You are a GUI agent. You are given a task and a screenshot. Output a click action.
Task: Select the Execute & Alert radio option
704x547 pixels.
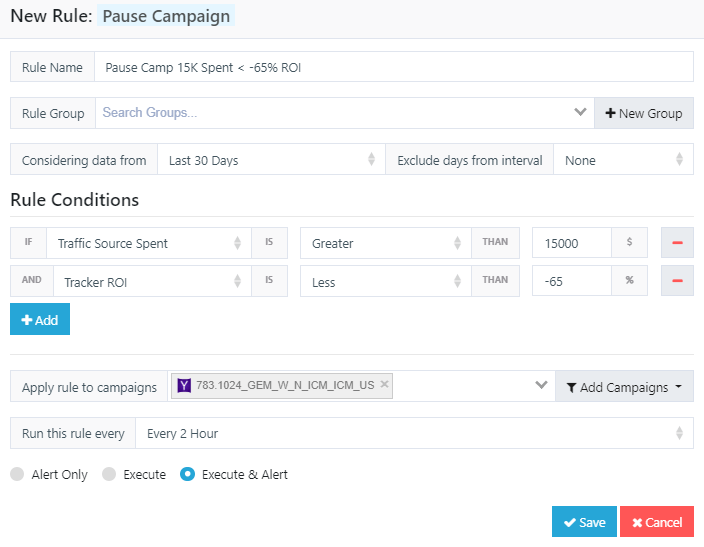187,474
